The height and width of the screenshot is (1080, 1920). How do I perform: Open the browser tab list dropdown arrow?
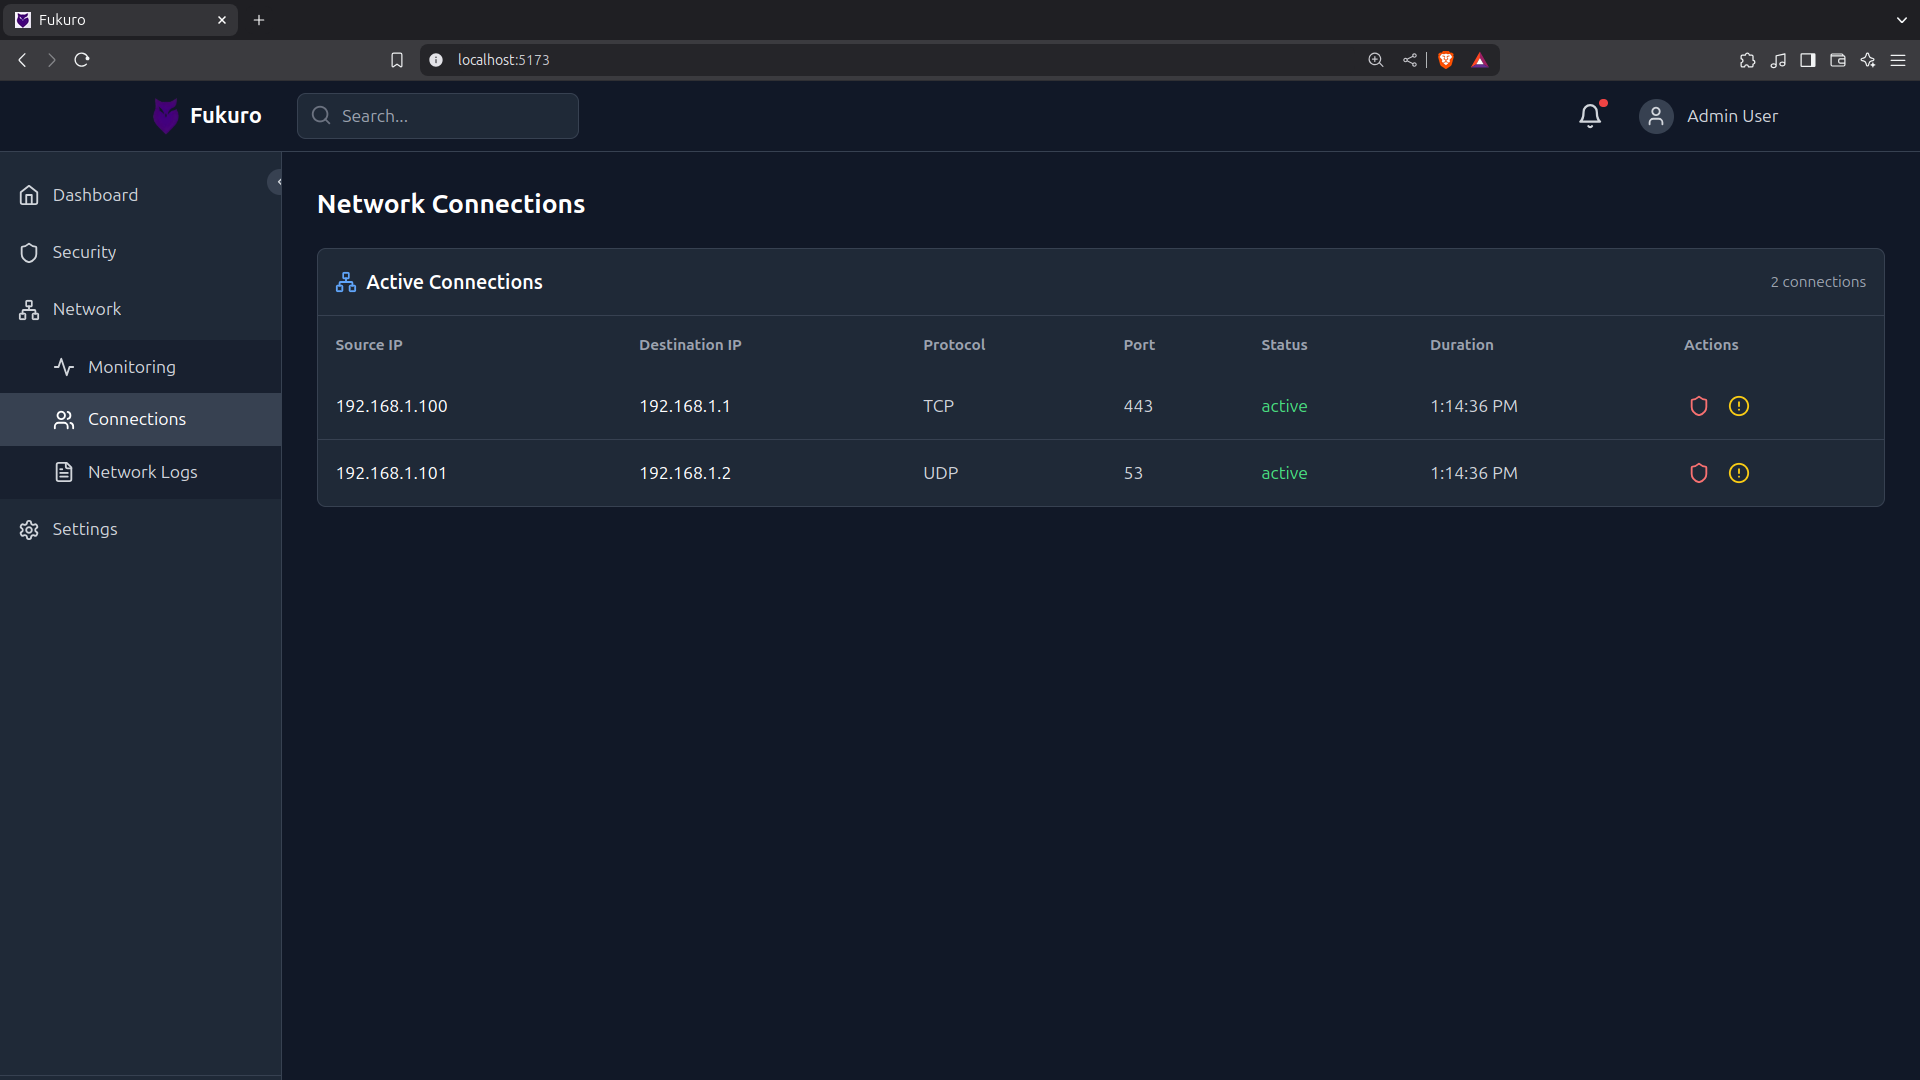tap(1901, 20)
